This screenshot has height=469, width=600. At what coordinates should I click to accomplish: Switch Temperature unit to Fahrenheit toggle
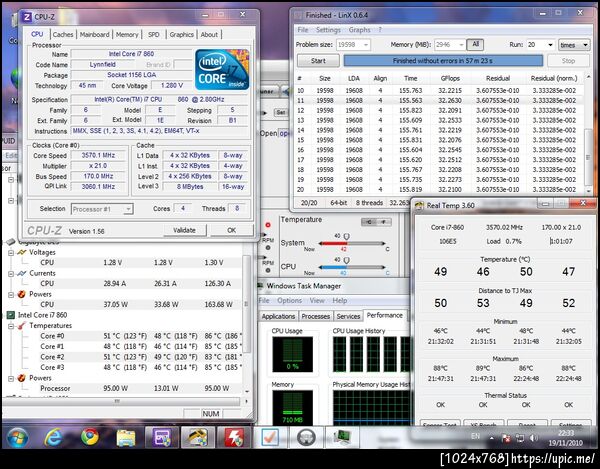pos(384,222)
